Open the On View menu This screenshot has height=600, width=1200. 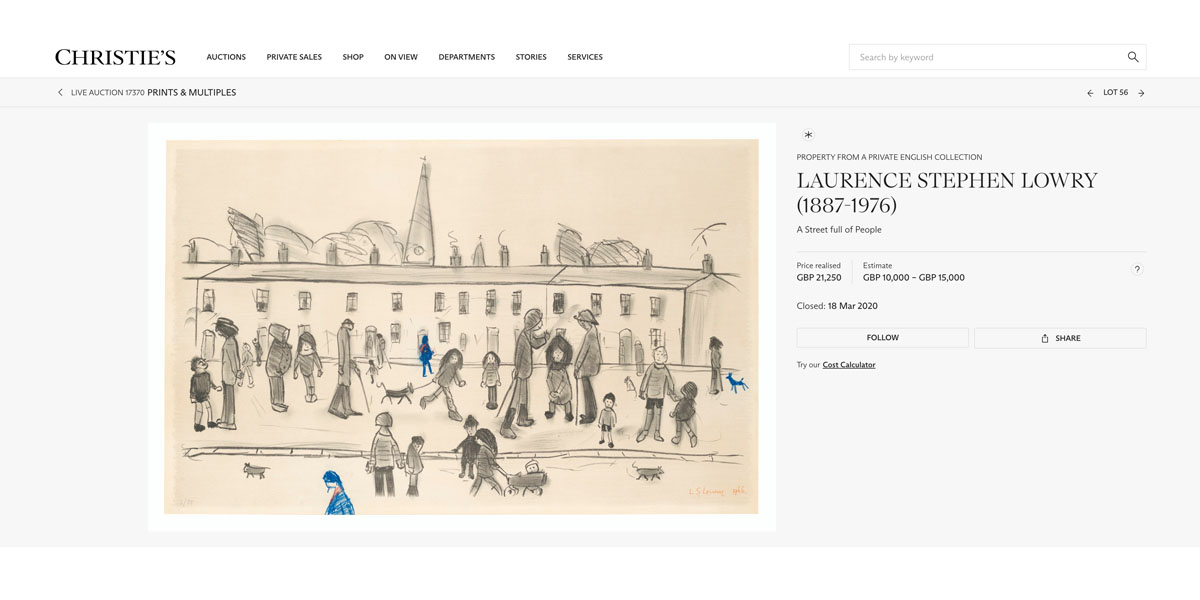[401, 57]
